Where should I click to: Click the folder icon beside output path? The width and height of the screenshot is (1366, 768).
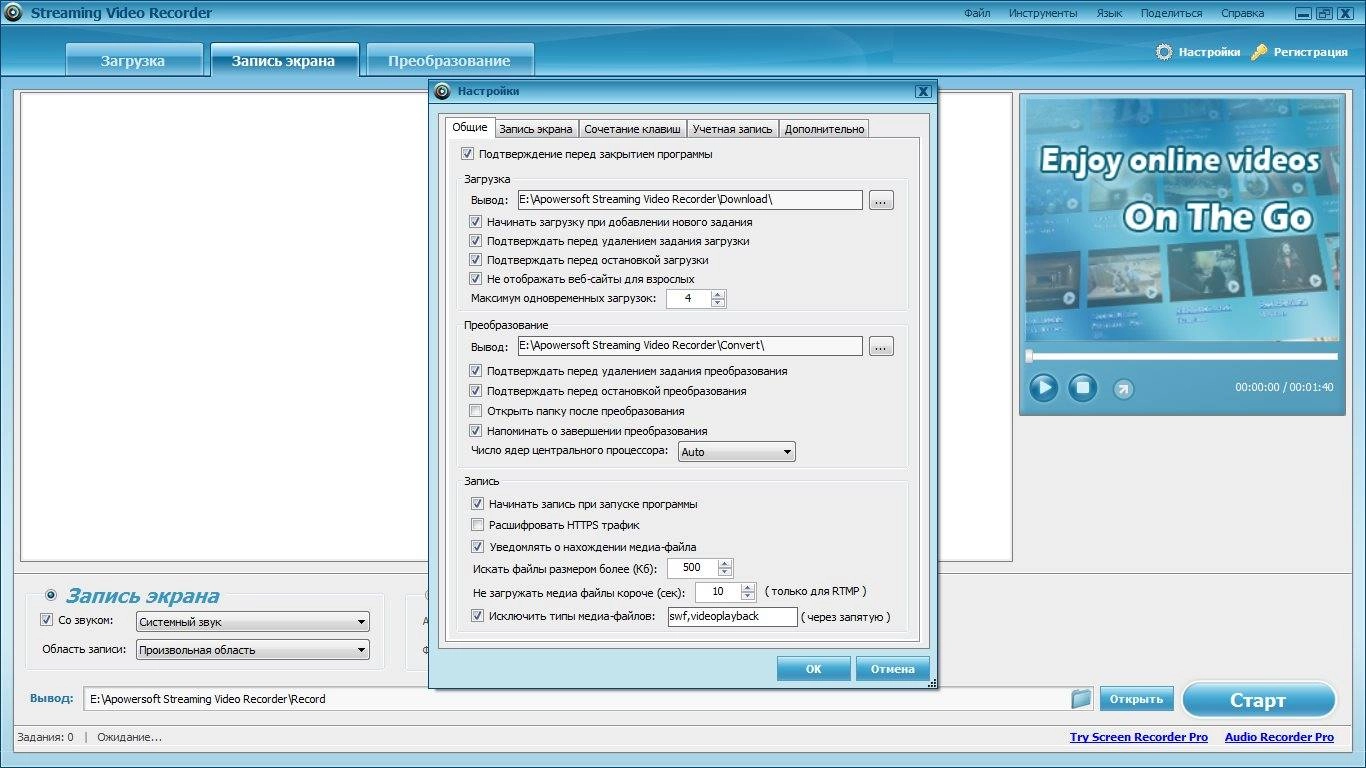tap(1081, 699)
